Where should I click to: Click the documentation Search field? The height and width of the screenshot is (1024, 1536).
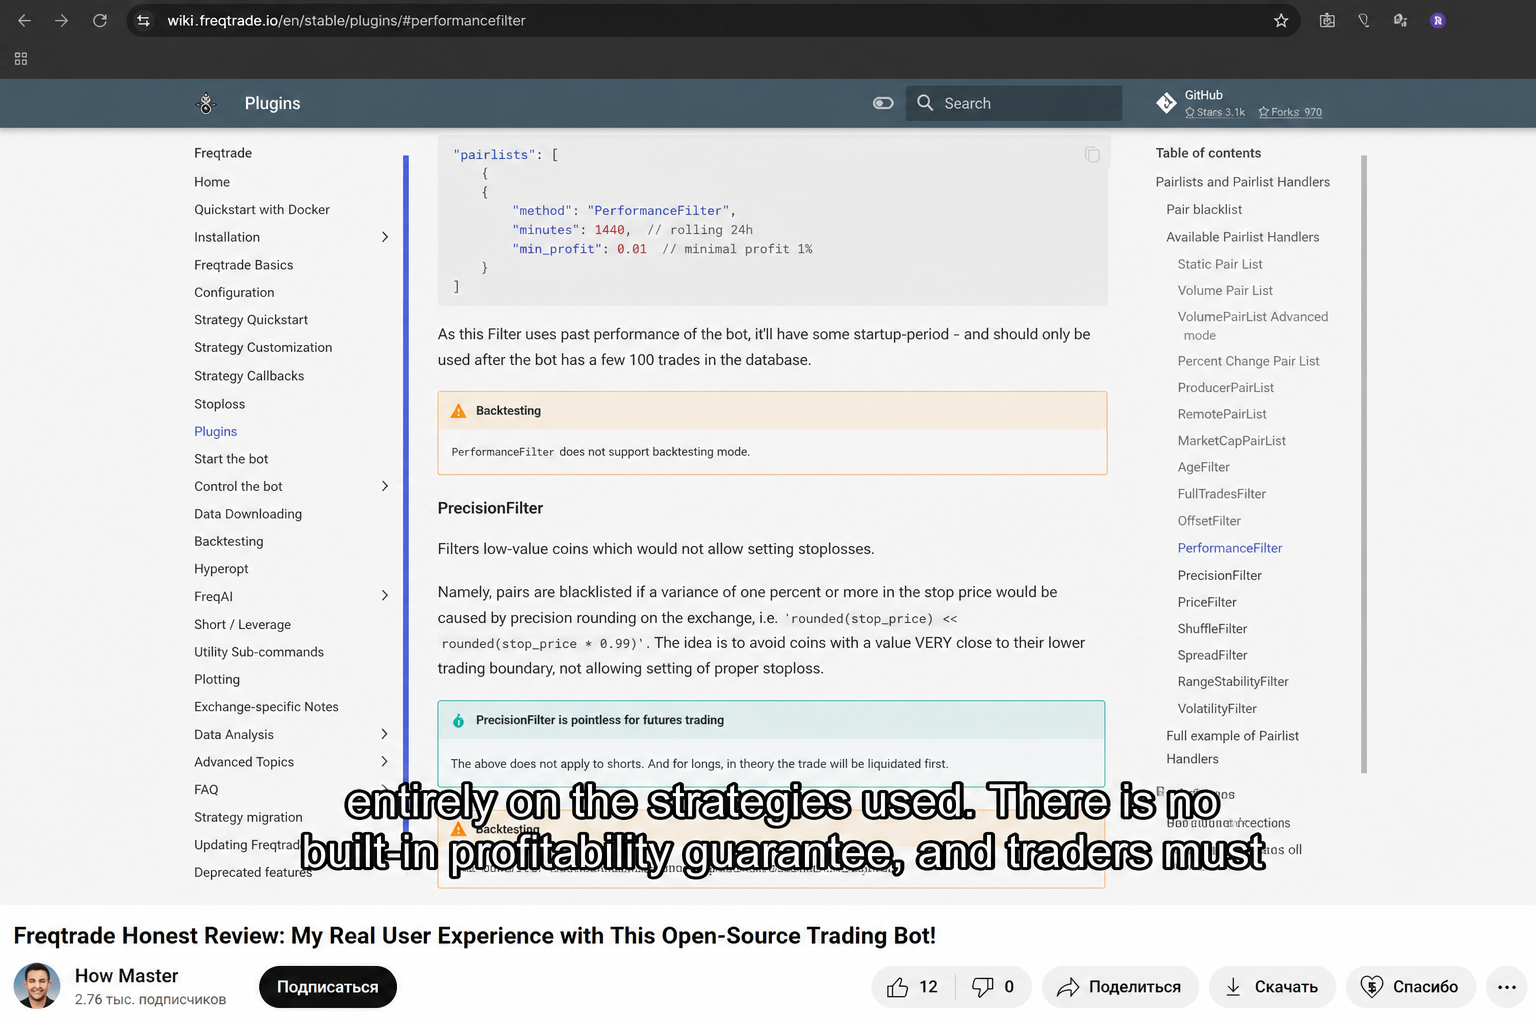point(1014,103)
